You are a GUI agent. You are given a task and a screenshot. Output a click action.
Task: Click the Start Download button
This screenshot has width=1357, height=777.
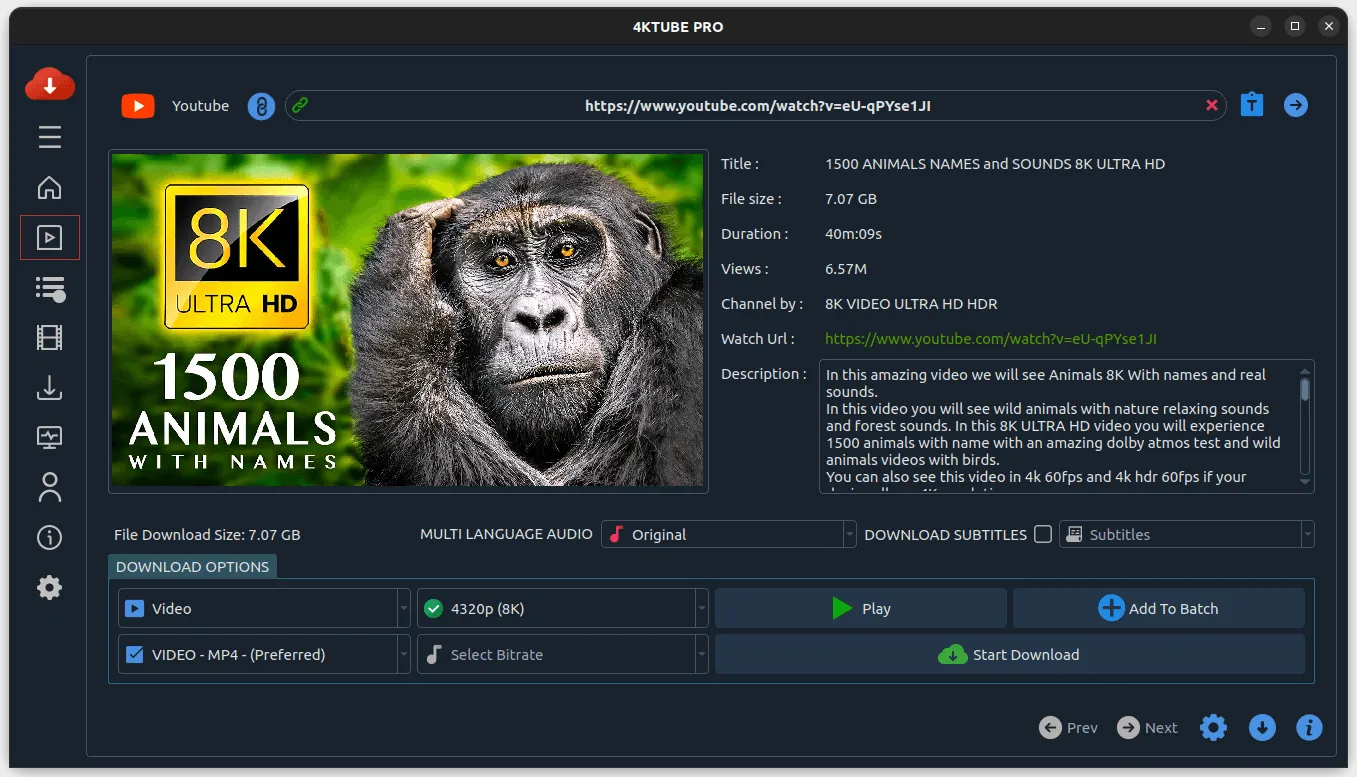[x=1010, y=655]
